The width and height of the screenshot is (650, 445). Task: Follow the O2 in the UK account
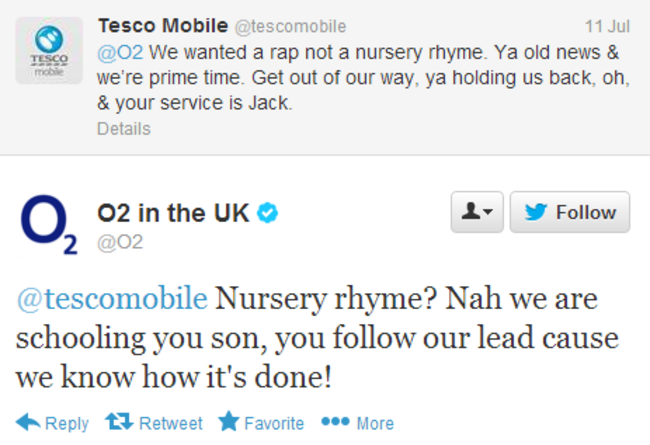570,212
